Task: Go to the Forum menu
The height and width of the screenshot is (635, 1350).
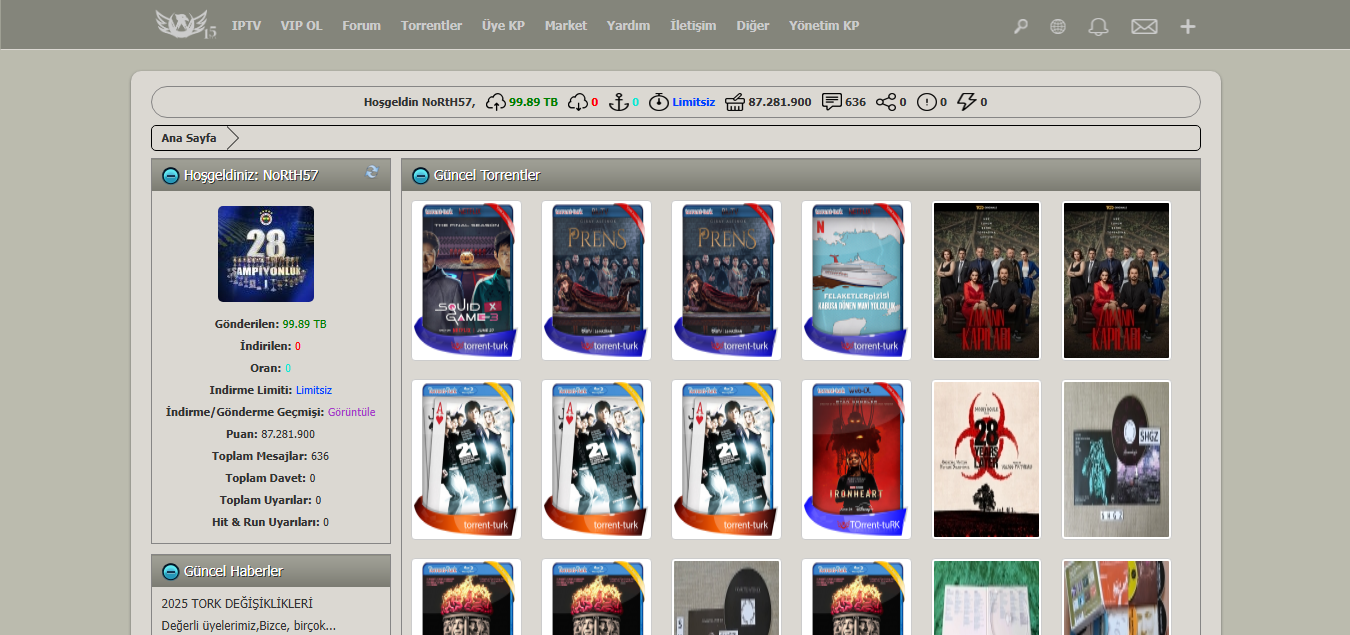Action: (361, 26)
